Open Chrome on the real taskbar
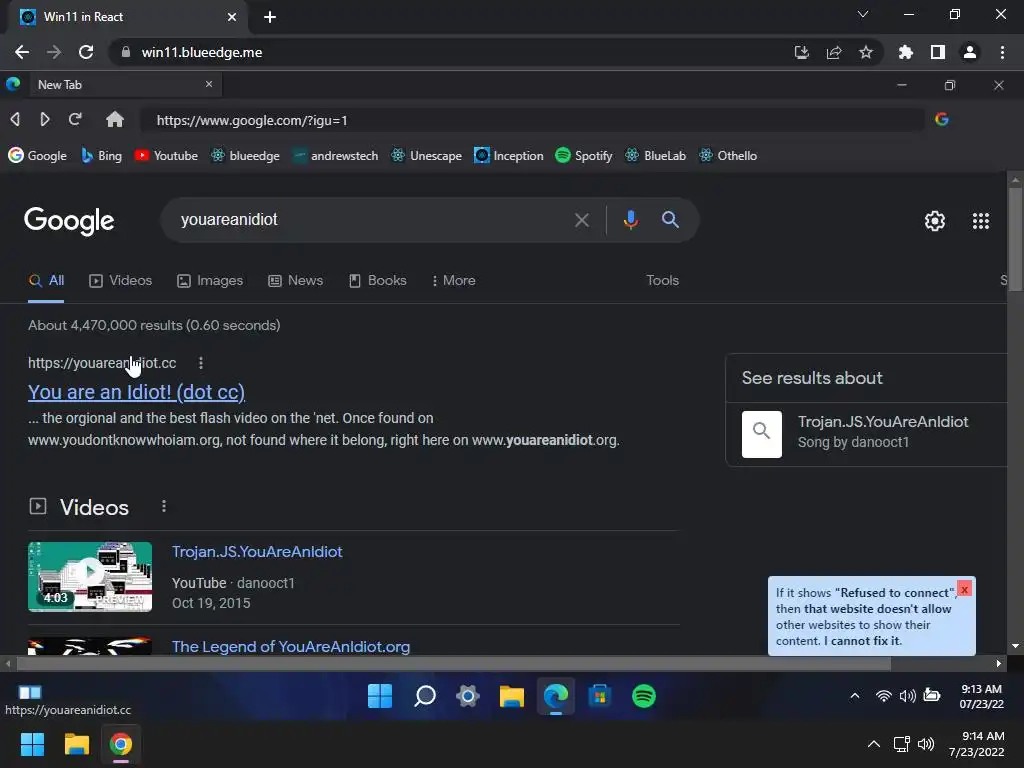 (x=121, y=744)
